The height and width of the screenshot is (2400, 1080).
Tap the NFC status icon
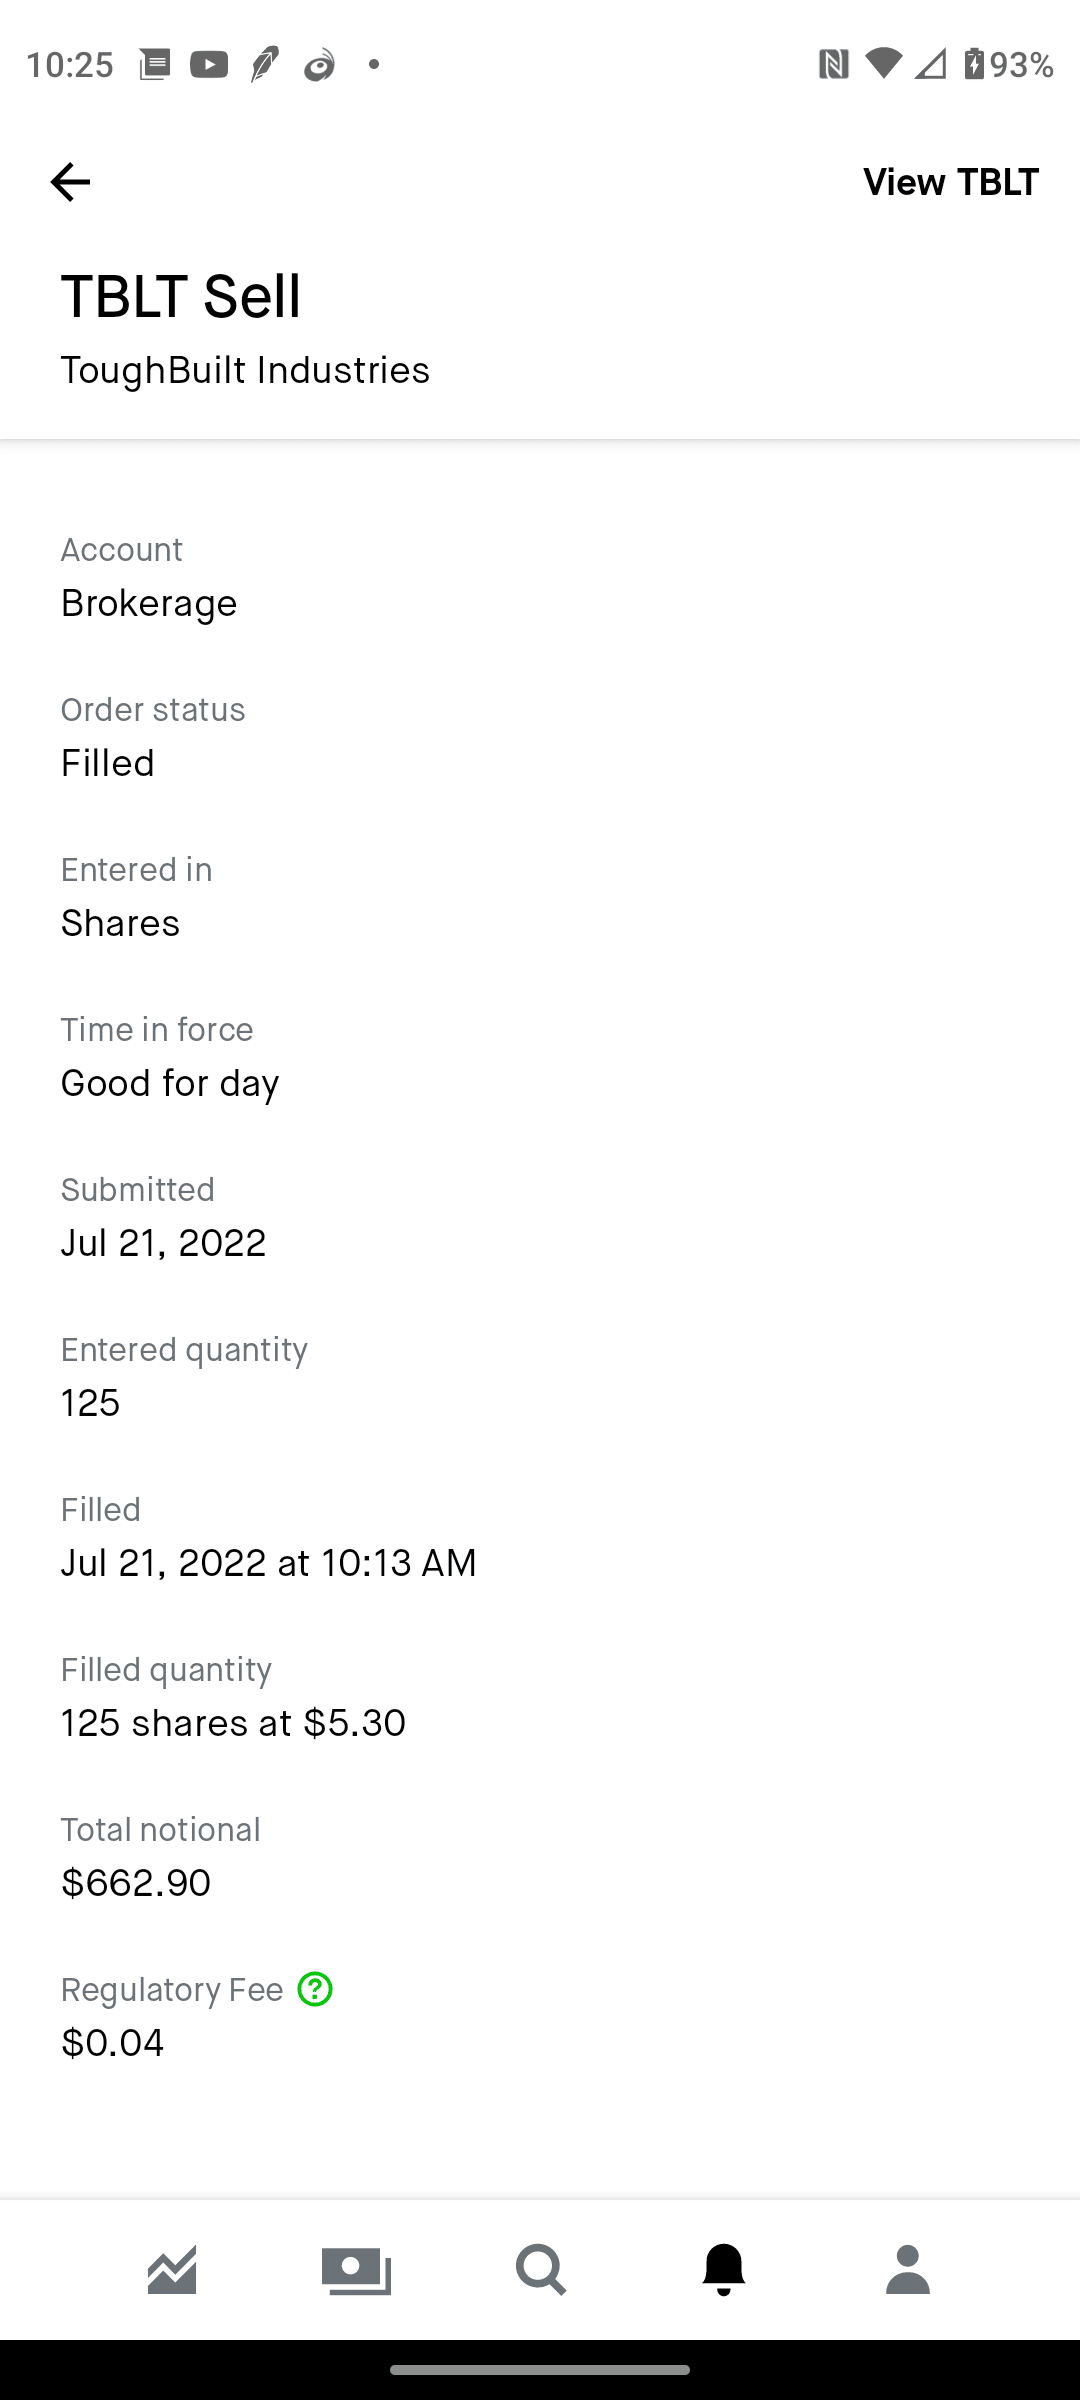833,65
